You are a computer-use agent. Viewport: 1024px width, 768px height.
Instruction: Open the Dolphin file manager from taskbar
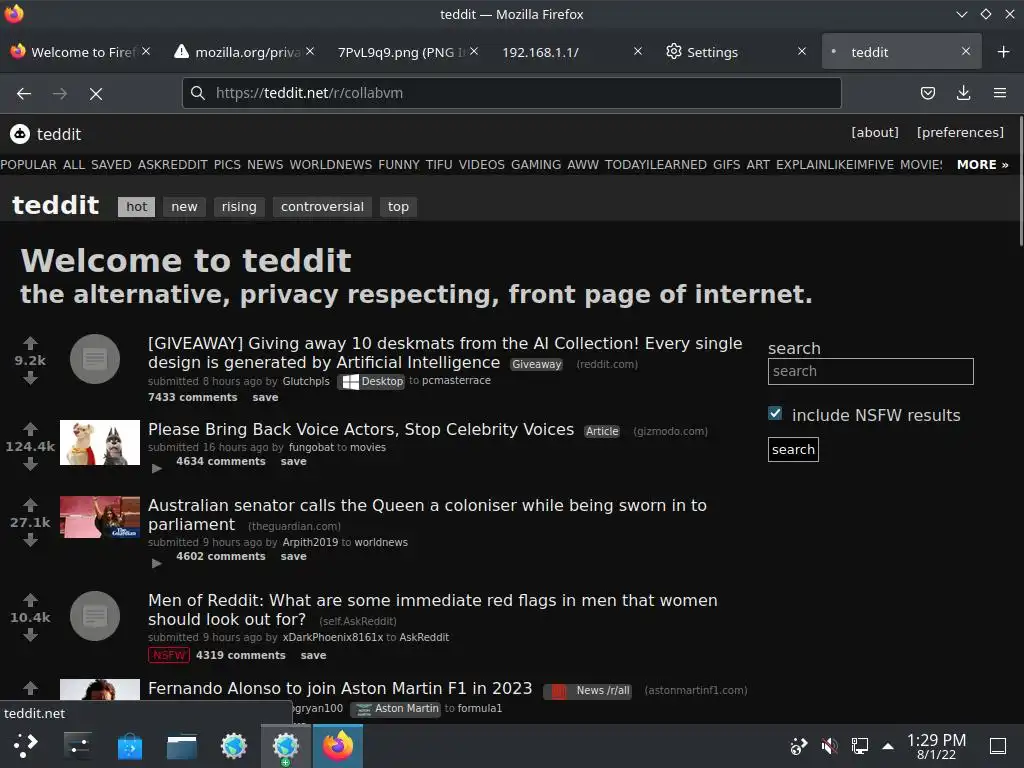pyautogui.click(x=182, y=746)
